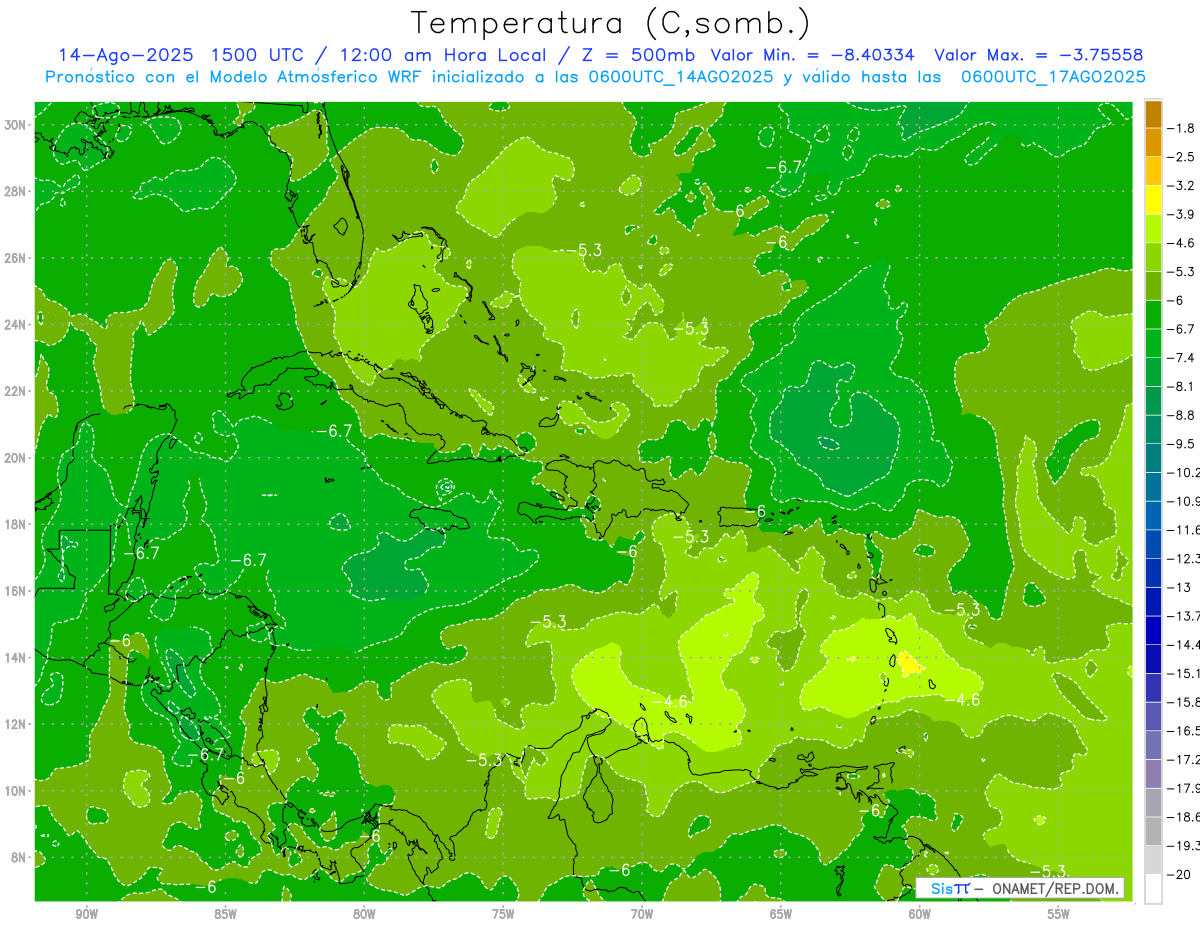The image size is (1200, 927).
Task: Click the '-3.9' color scale label
Action: click(1182, 214)
